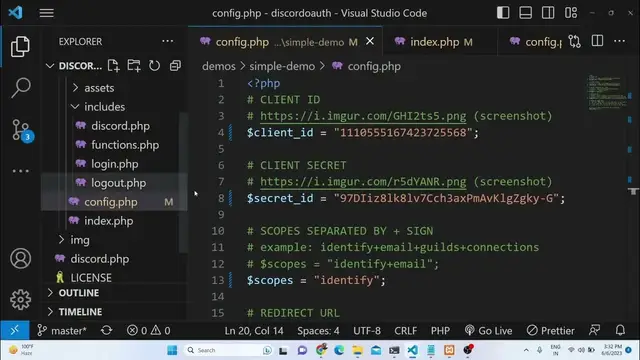Collapse the includes folder
The width and height of the screenshot is (640, 360).
104,107
